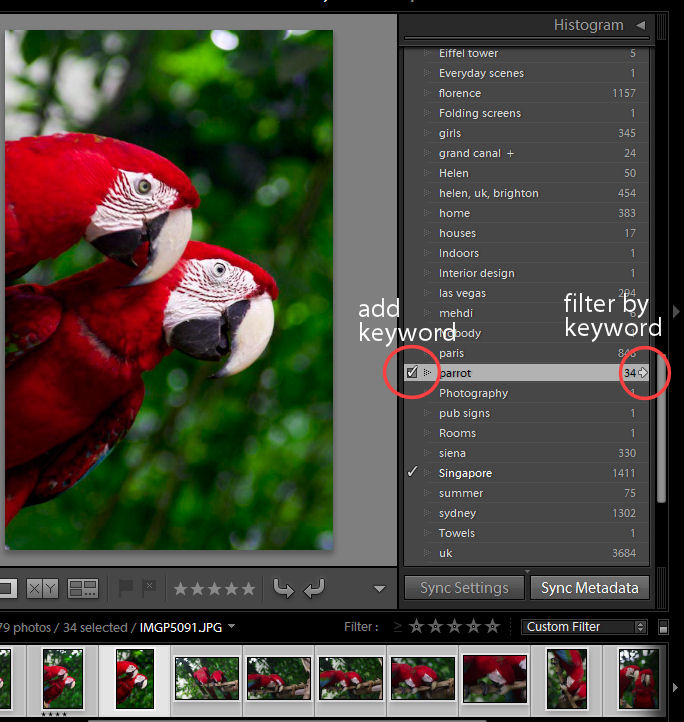Filter by one star in filmstrip filter
The width and height of the screenshot is (684, 722).
417,627
